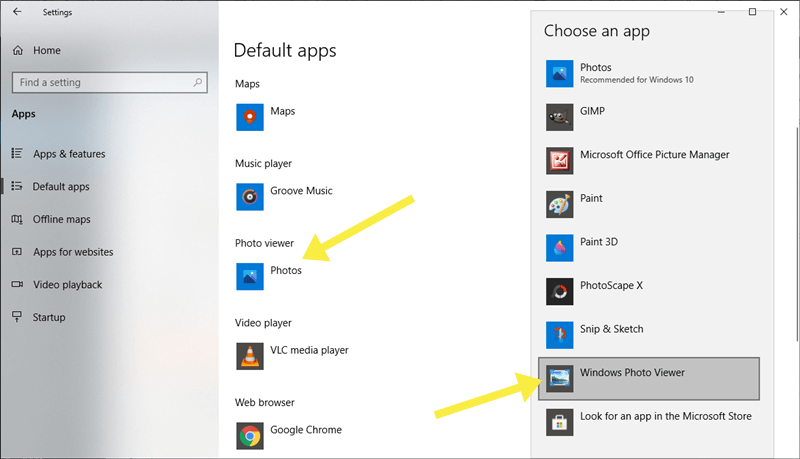The height and width of the screenshot is (459, 800).
Task: Focus the Find a setting search box
Action: pyautogui.click(x=110, y=82)
